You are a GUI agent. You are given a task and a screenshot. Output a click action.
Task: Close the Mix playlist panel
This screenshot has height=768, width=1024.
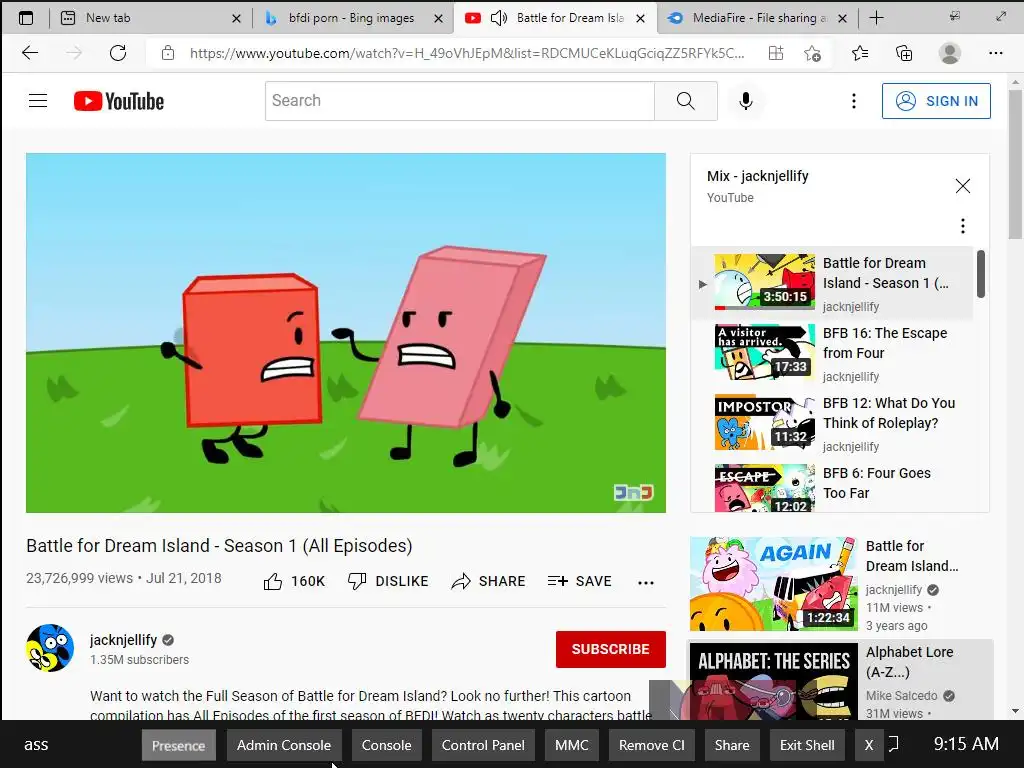[963, 186]
